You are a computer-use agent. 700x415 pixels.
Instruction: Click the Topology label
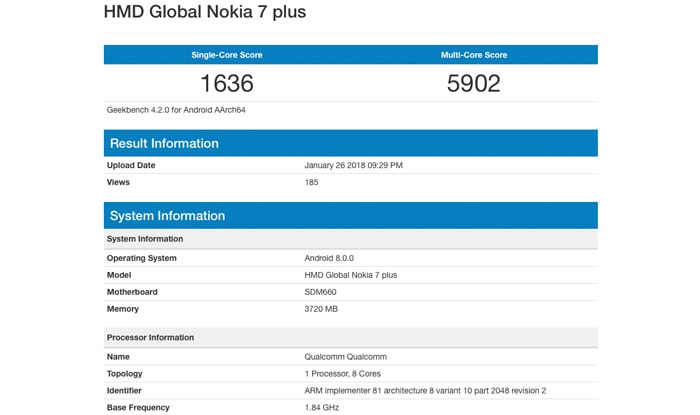[125, 374]
